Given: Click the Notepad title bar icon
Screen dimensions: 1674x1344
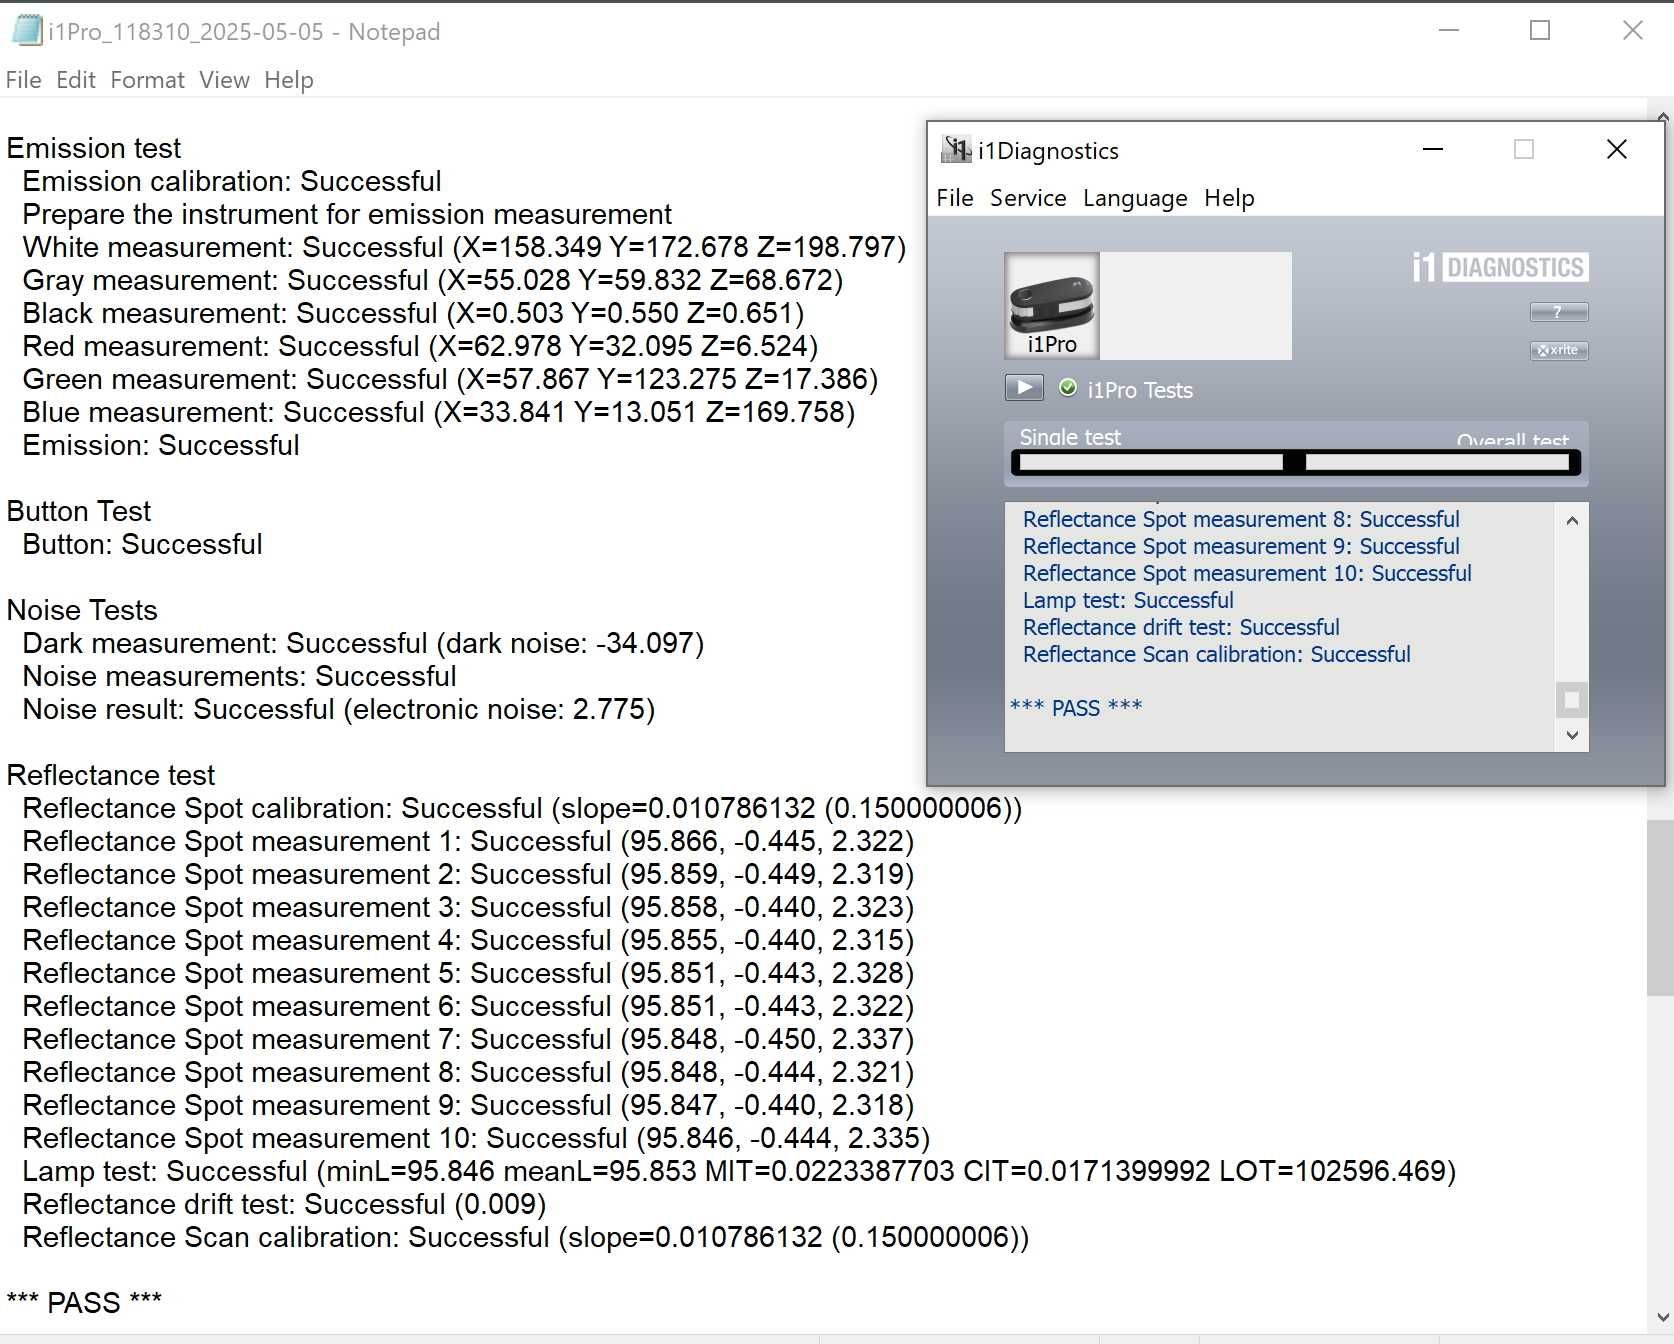Looking at the screenshot, I should point(26,31).
